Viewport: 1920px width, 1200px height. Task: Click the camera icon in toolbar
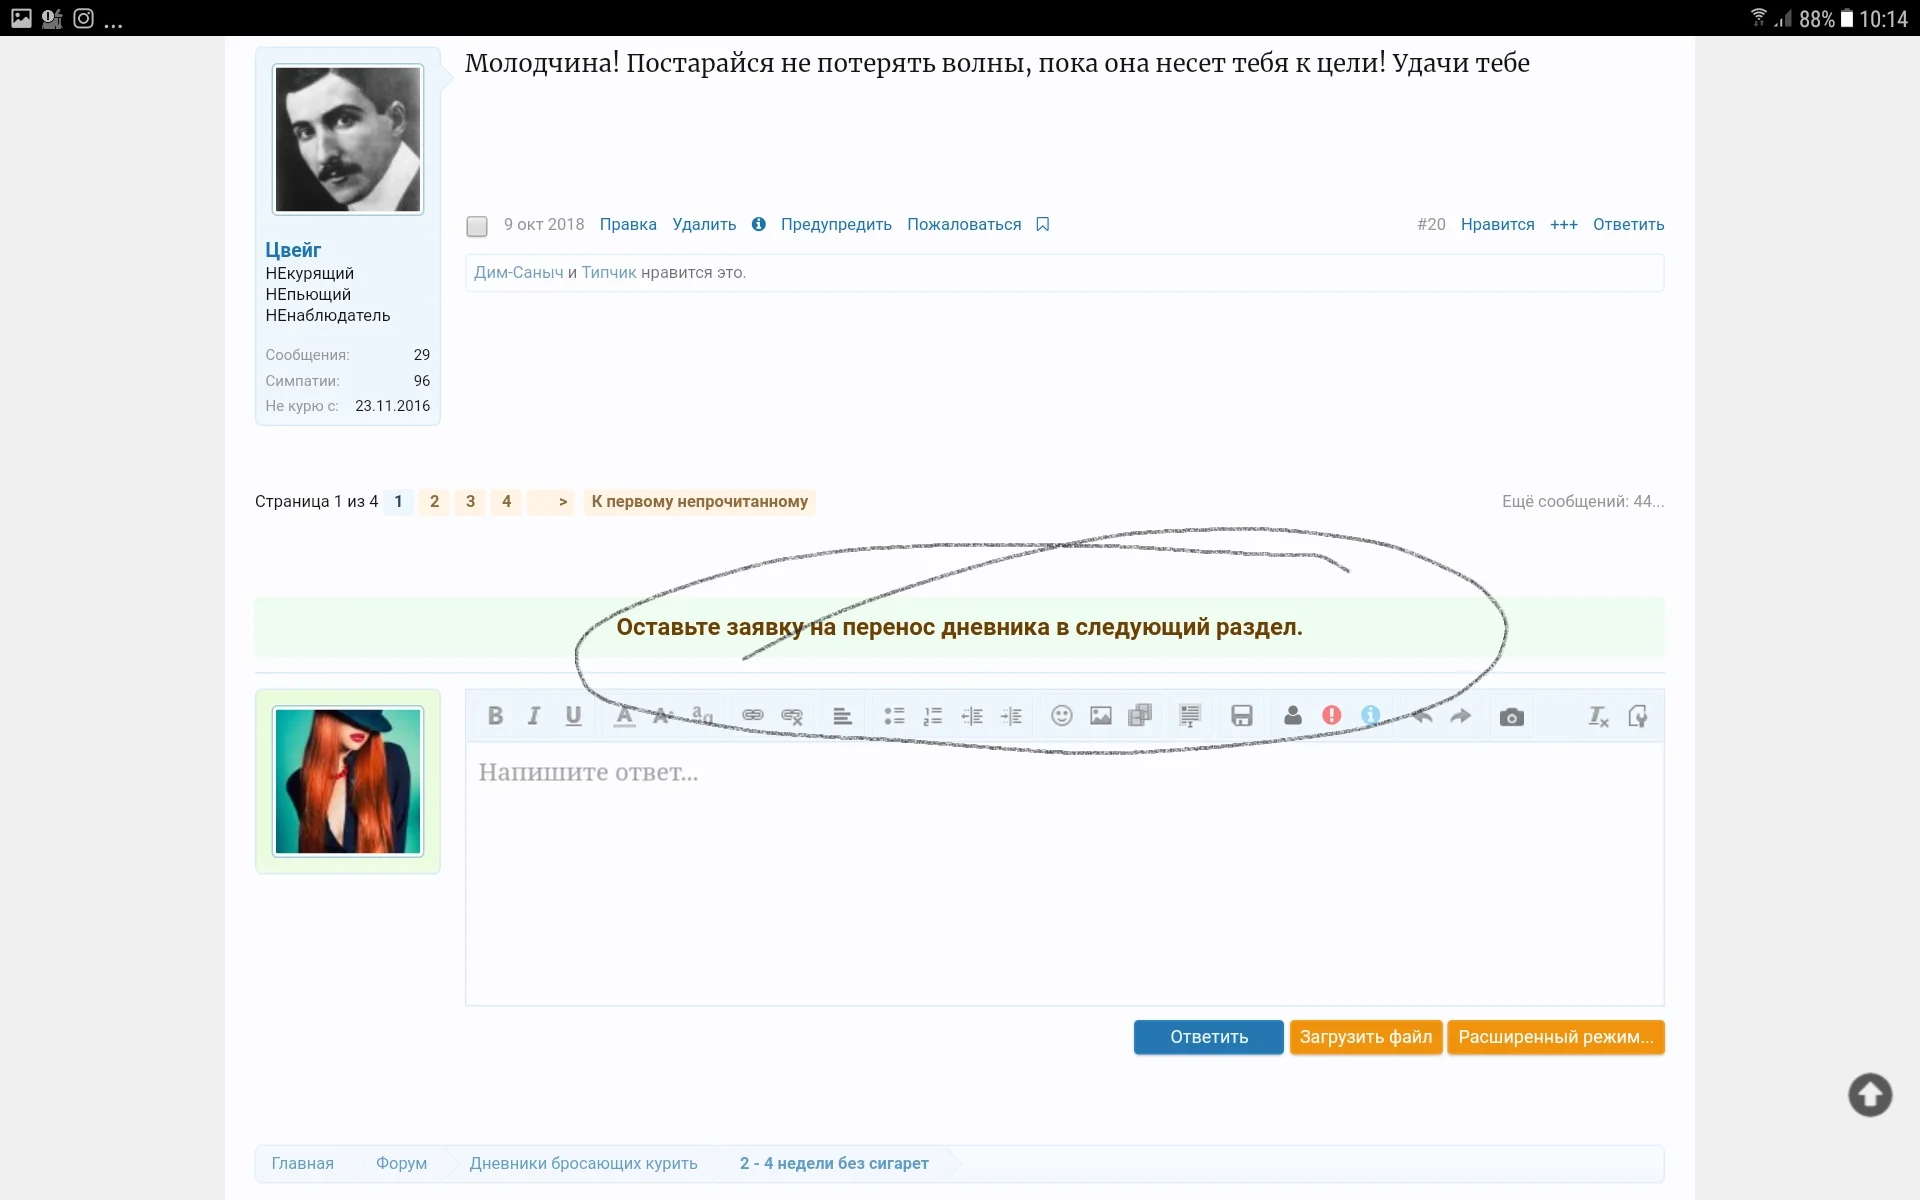(1511, 717)
